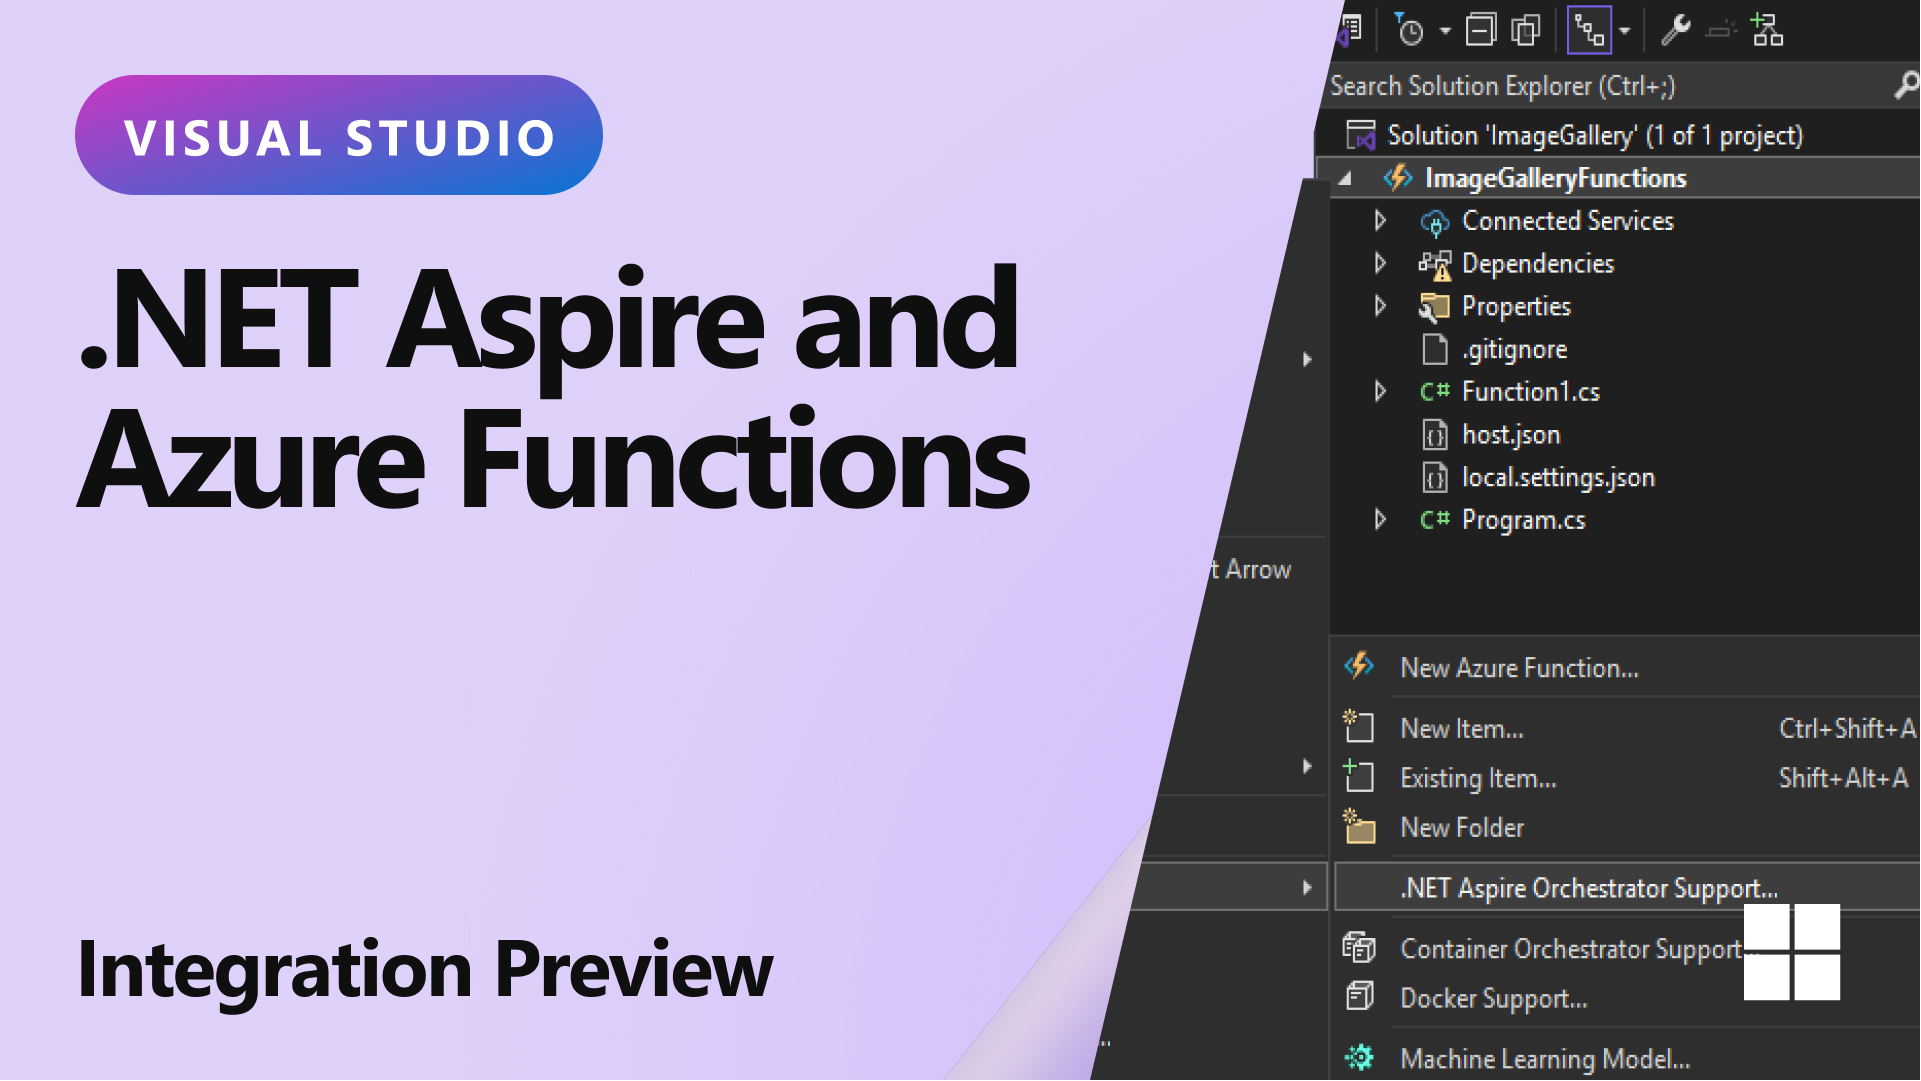Select the local.settings.json file

1557,477
